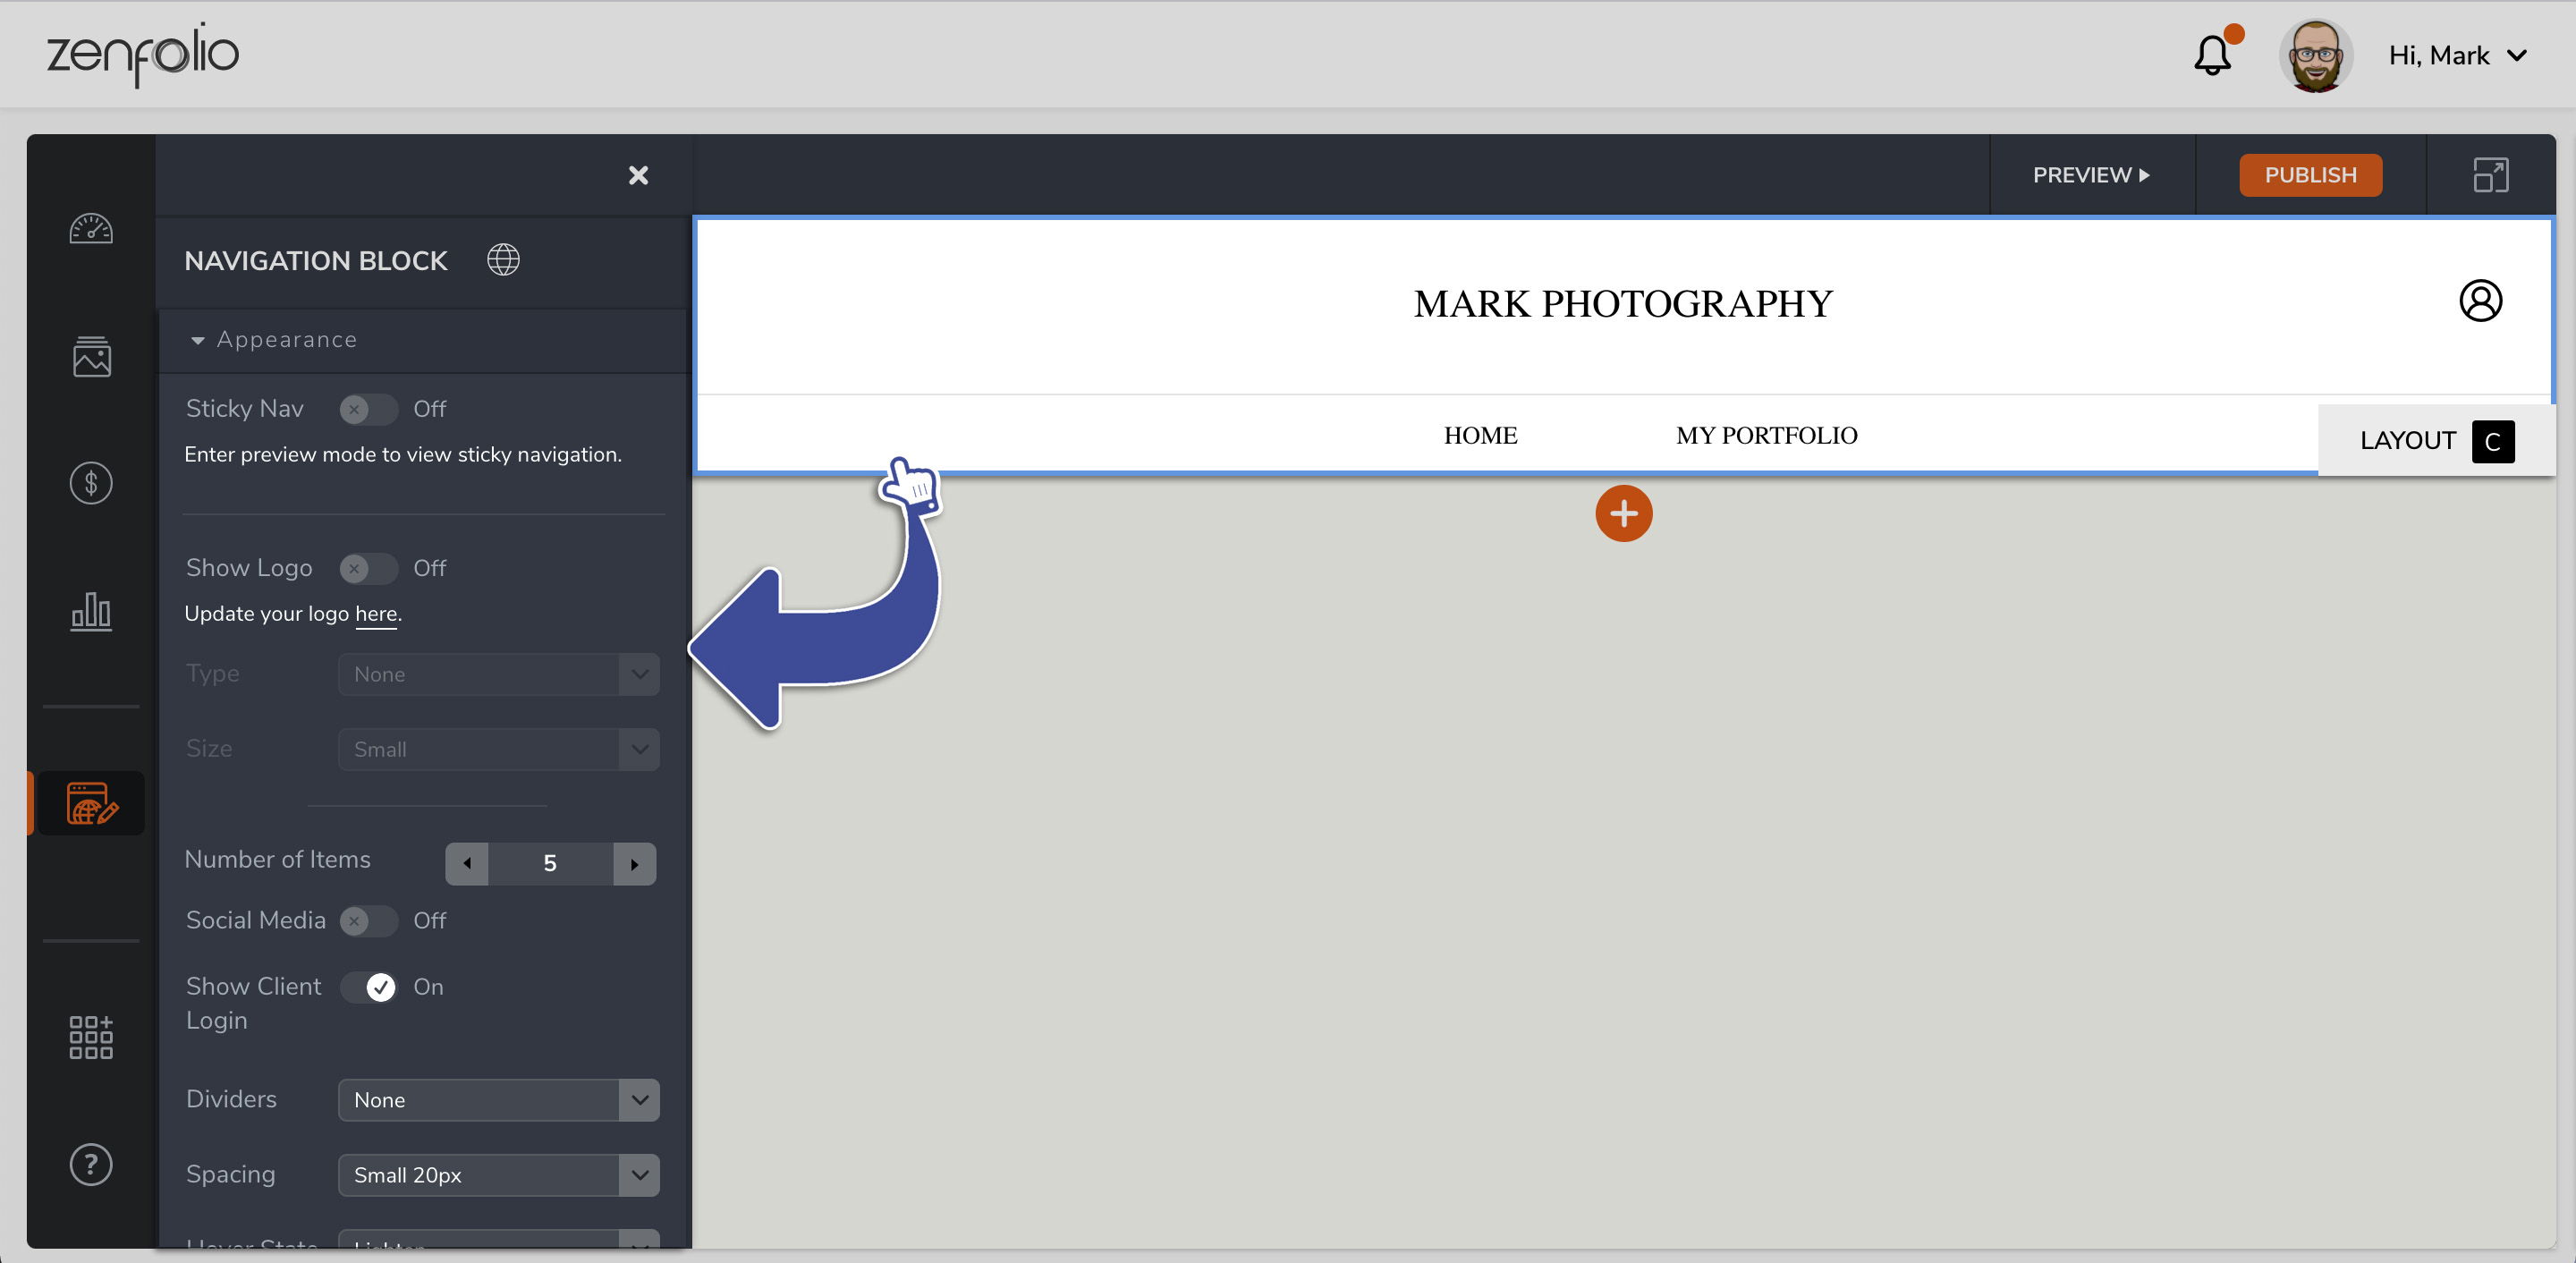Open the photos gallery icon in sidebar

(x=91, y=356)
